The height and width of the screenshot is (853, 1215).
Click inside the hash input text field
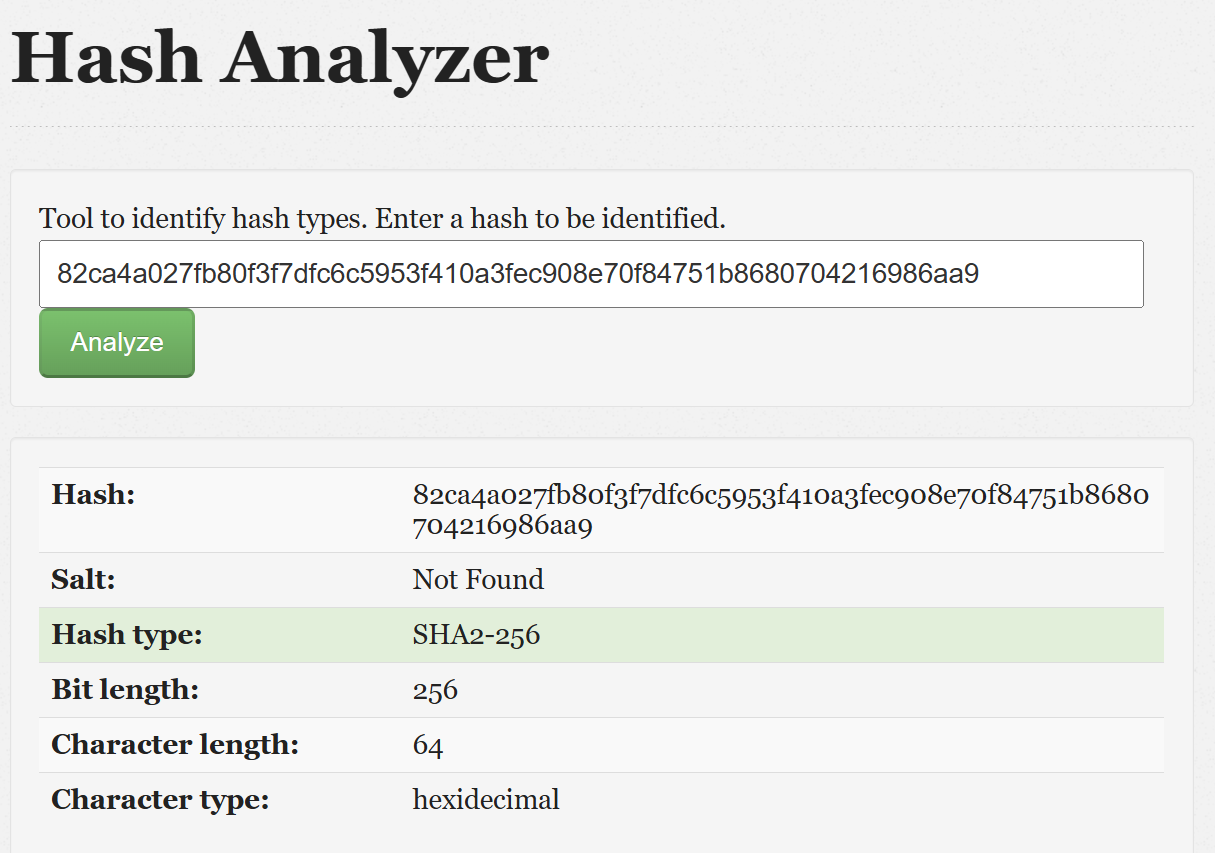pyautogui.click(x=591, y=274)
